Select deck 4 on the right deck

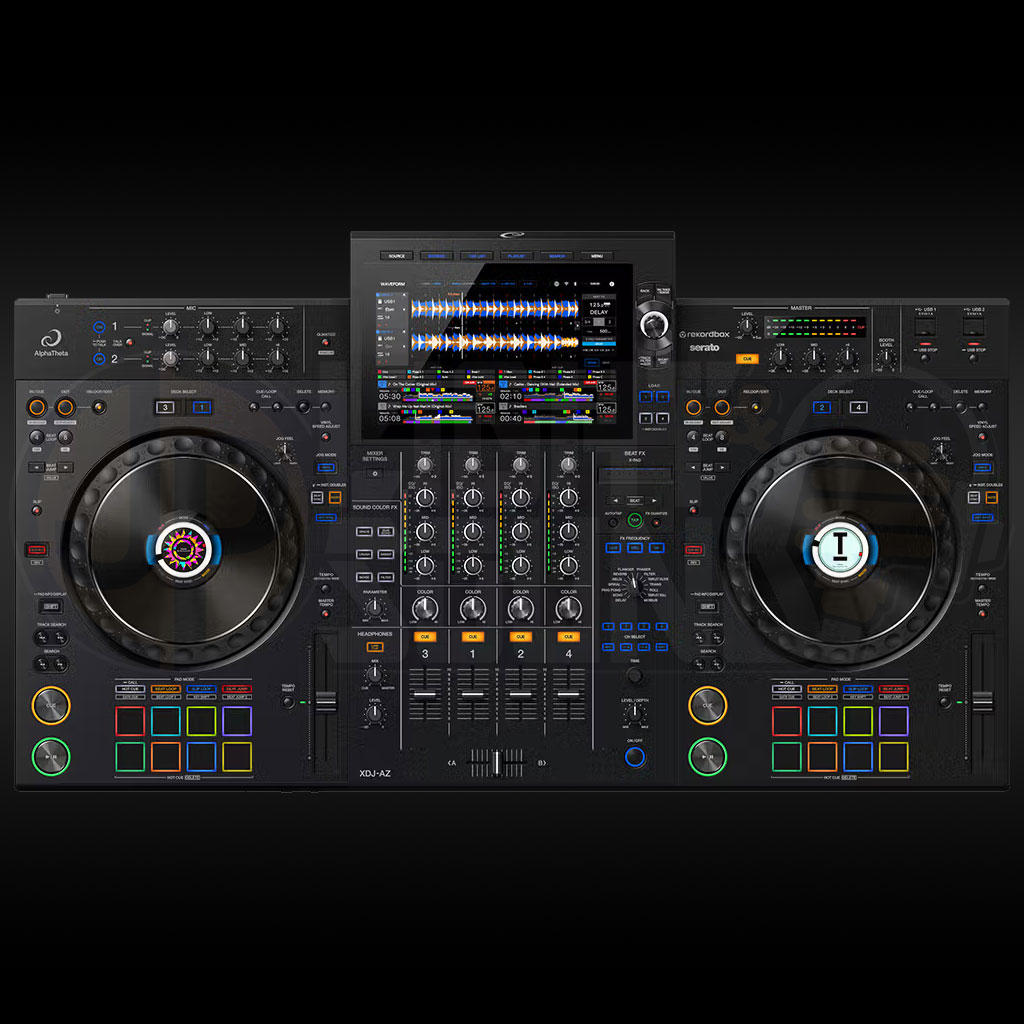[x=858, y=408]
